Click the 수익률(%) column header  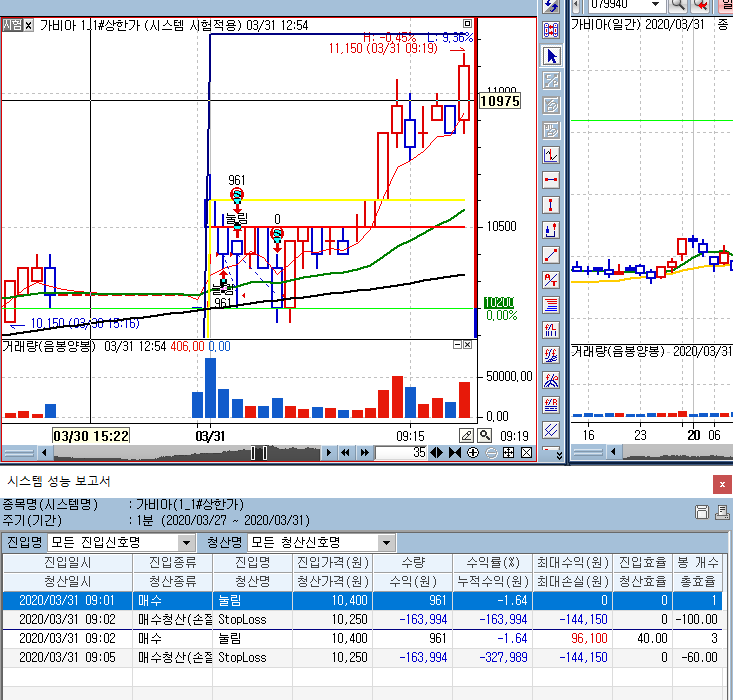click(491, 562)
